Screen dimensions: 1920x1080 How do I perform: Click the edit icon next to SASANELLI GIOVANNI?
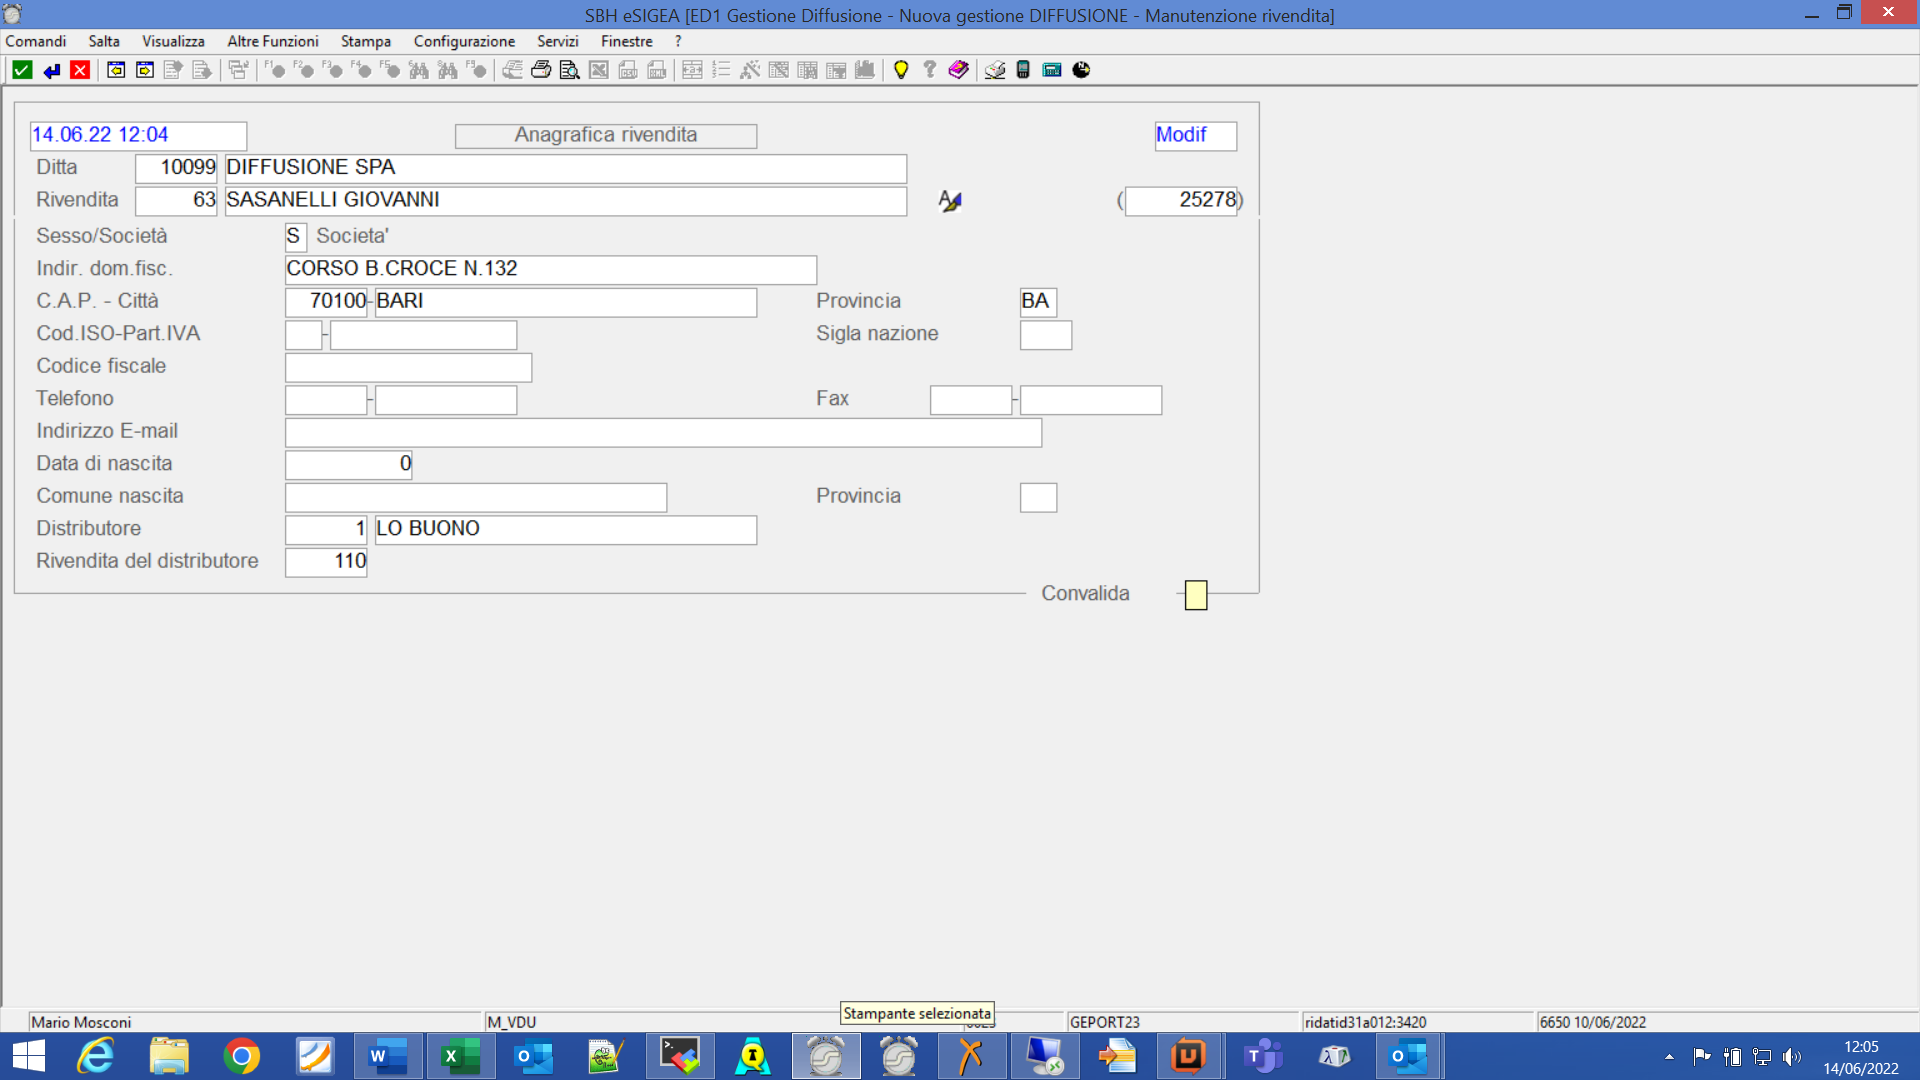(x=950, y=201)
